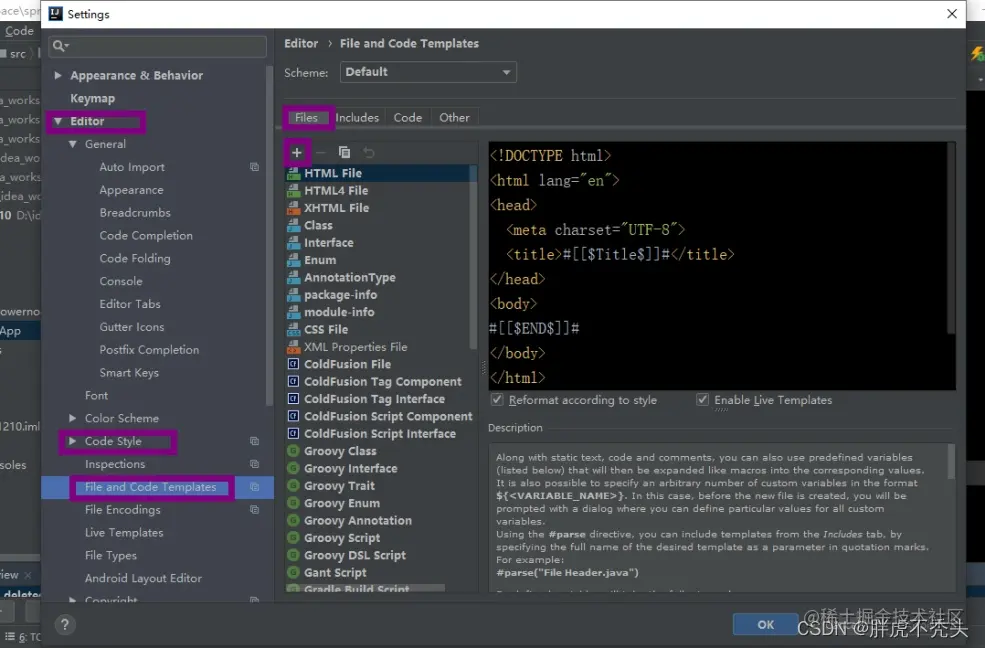Click the reset to default undo icon
This screenshot has height=648, width=985.
click(369, 153)
